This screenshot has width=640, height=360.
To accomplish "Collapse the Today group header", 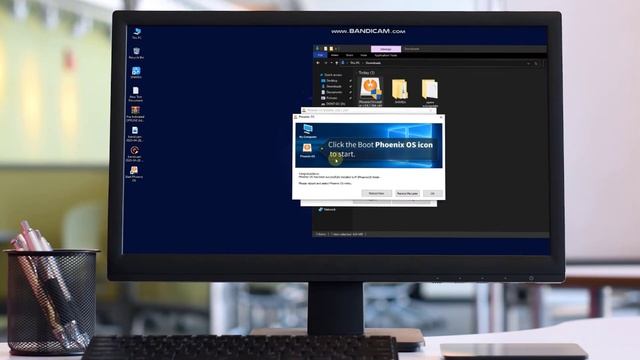I will click(367, 73).
